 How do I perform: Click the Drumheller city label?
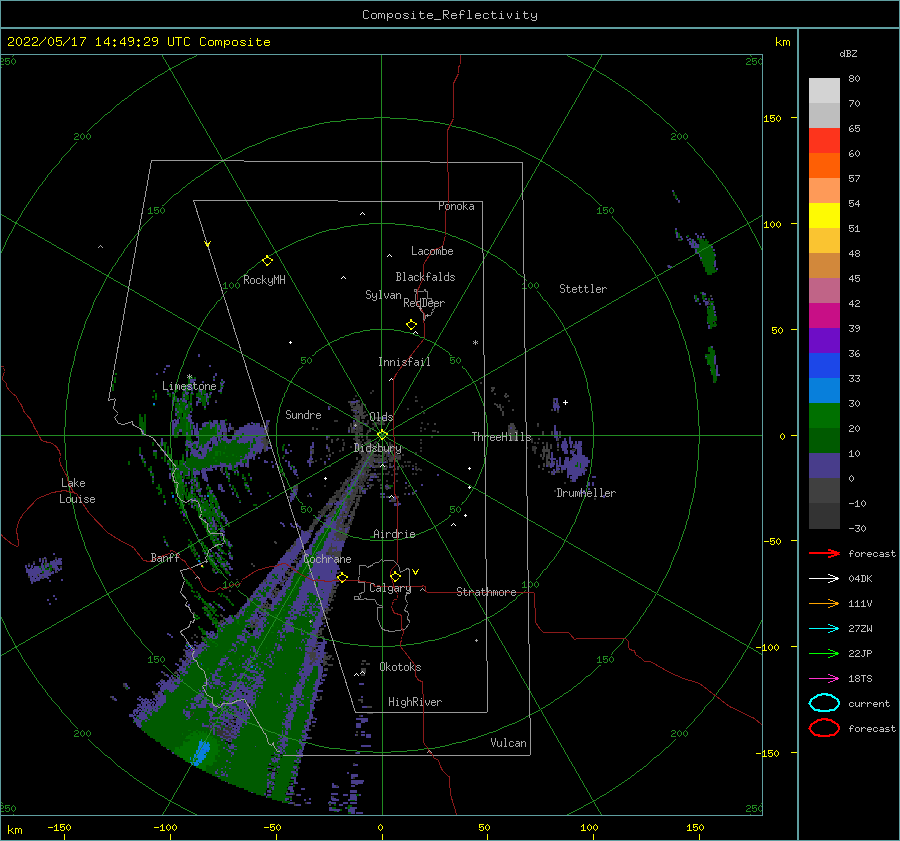(586, 493)
